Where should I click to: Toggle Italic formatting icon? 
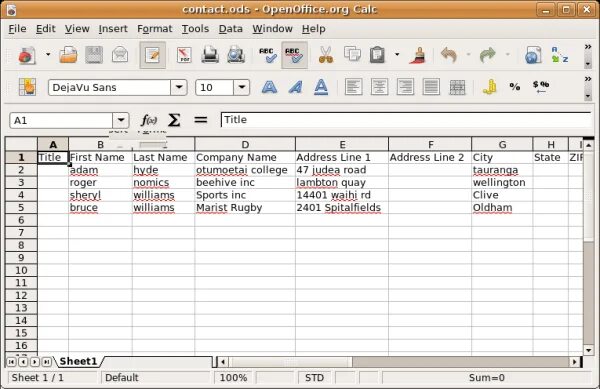[x=295, y=87]
